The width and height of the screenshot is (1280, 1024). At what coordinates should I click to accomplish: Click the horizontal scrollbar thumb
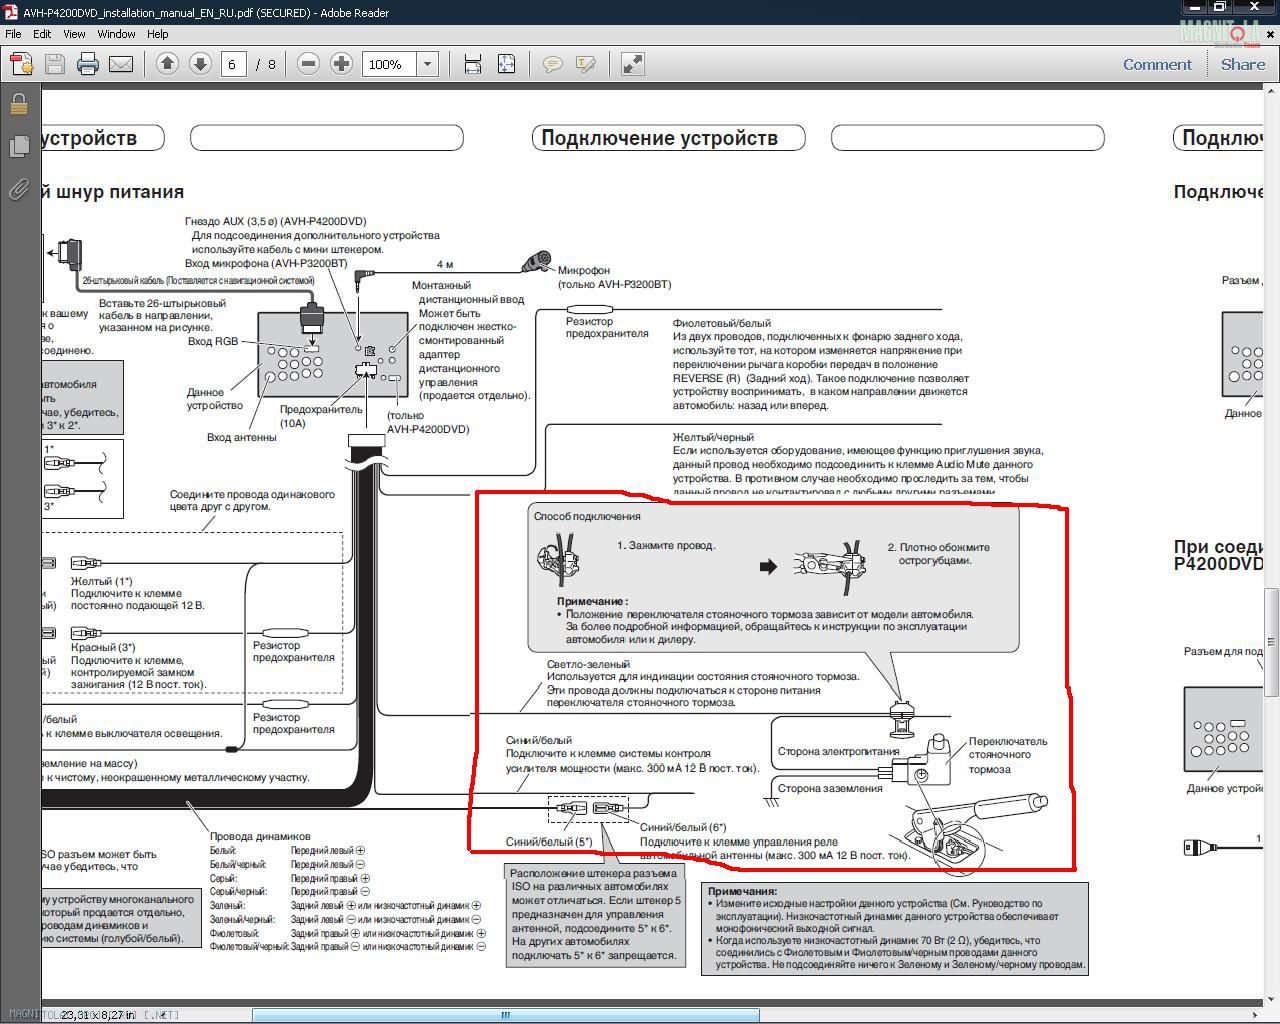coord(505,1015)
